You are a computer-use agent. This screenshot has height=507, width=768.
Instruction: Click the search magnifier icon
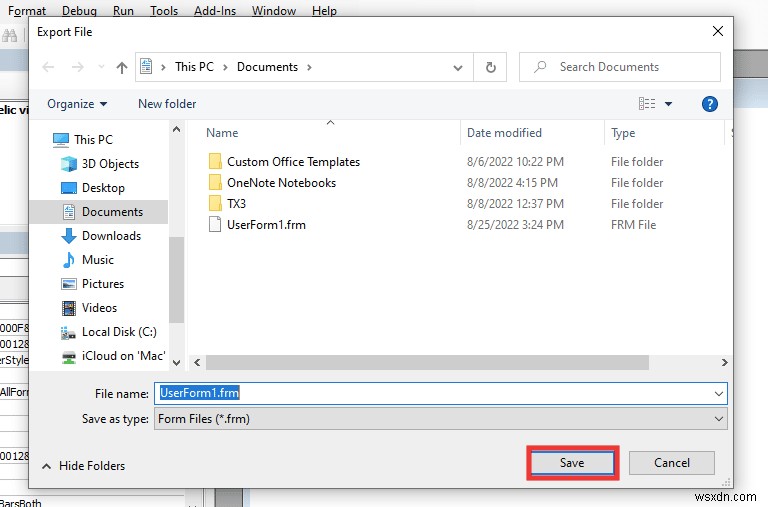coord(540,67)
